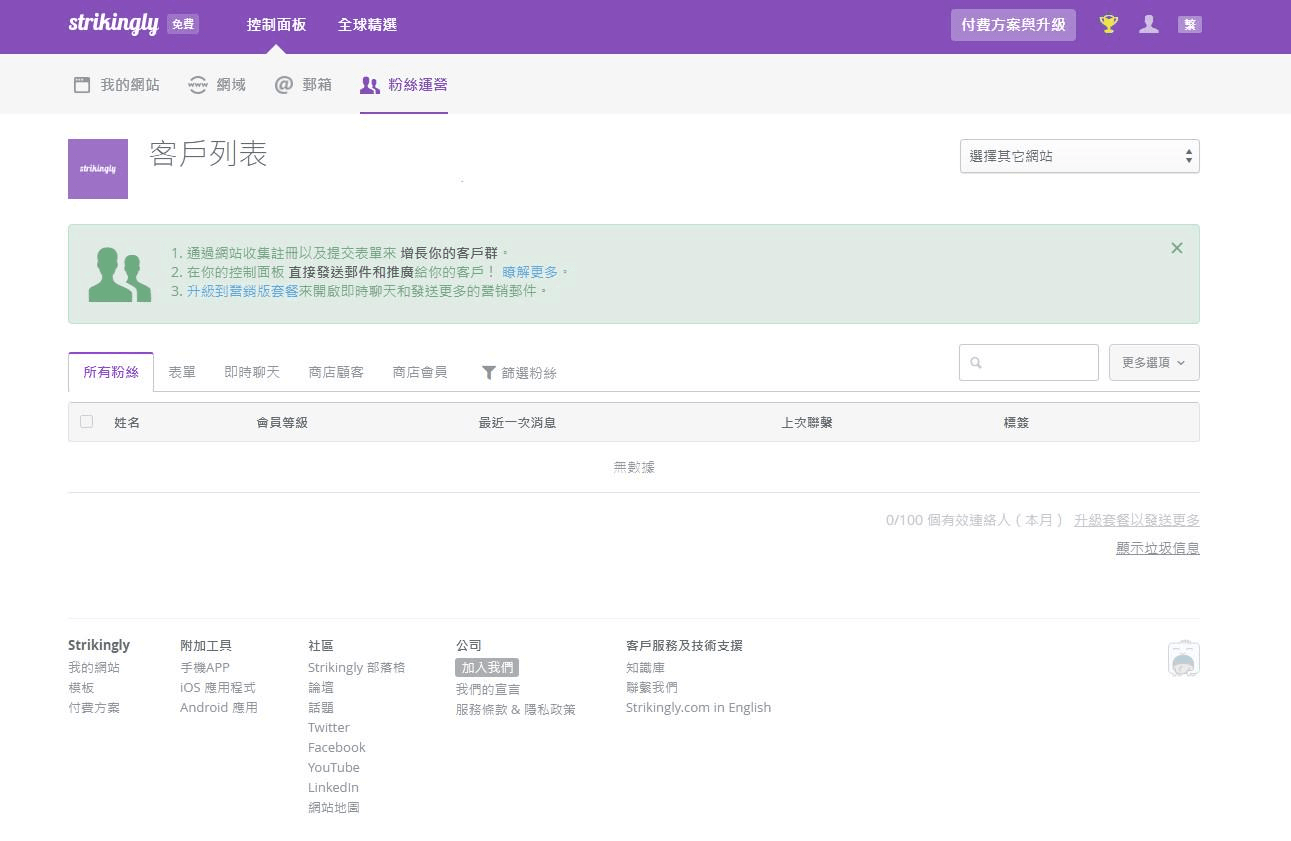The width and height of the screenshot is (1291, 841).
Task: Click the 繁 language switcher icon
Action: click(x=1189, y=23)
